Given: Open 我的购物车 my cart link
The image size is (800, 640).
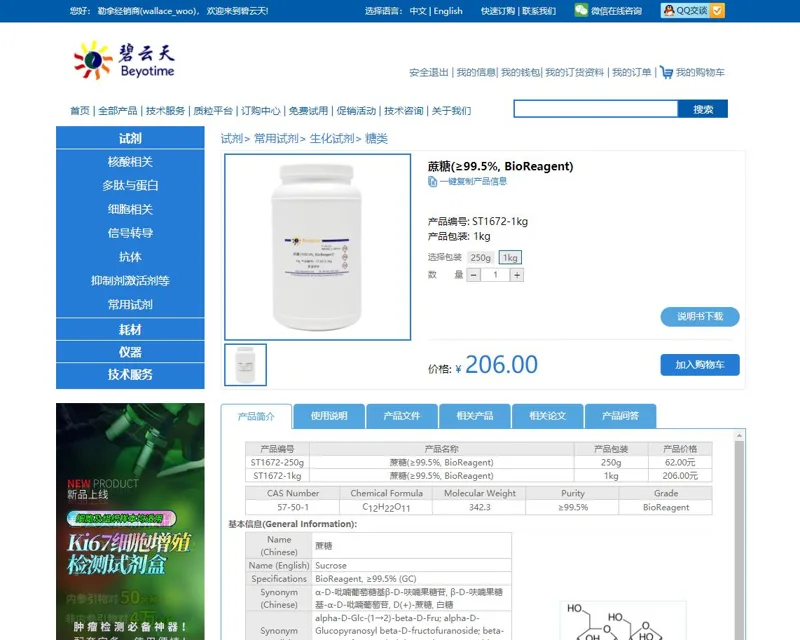Looking at the screenshot, I should (x=700, y=72).
